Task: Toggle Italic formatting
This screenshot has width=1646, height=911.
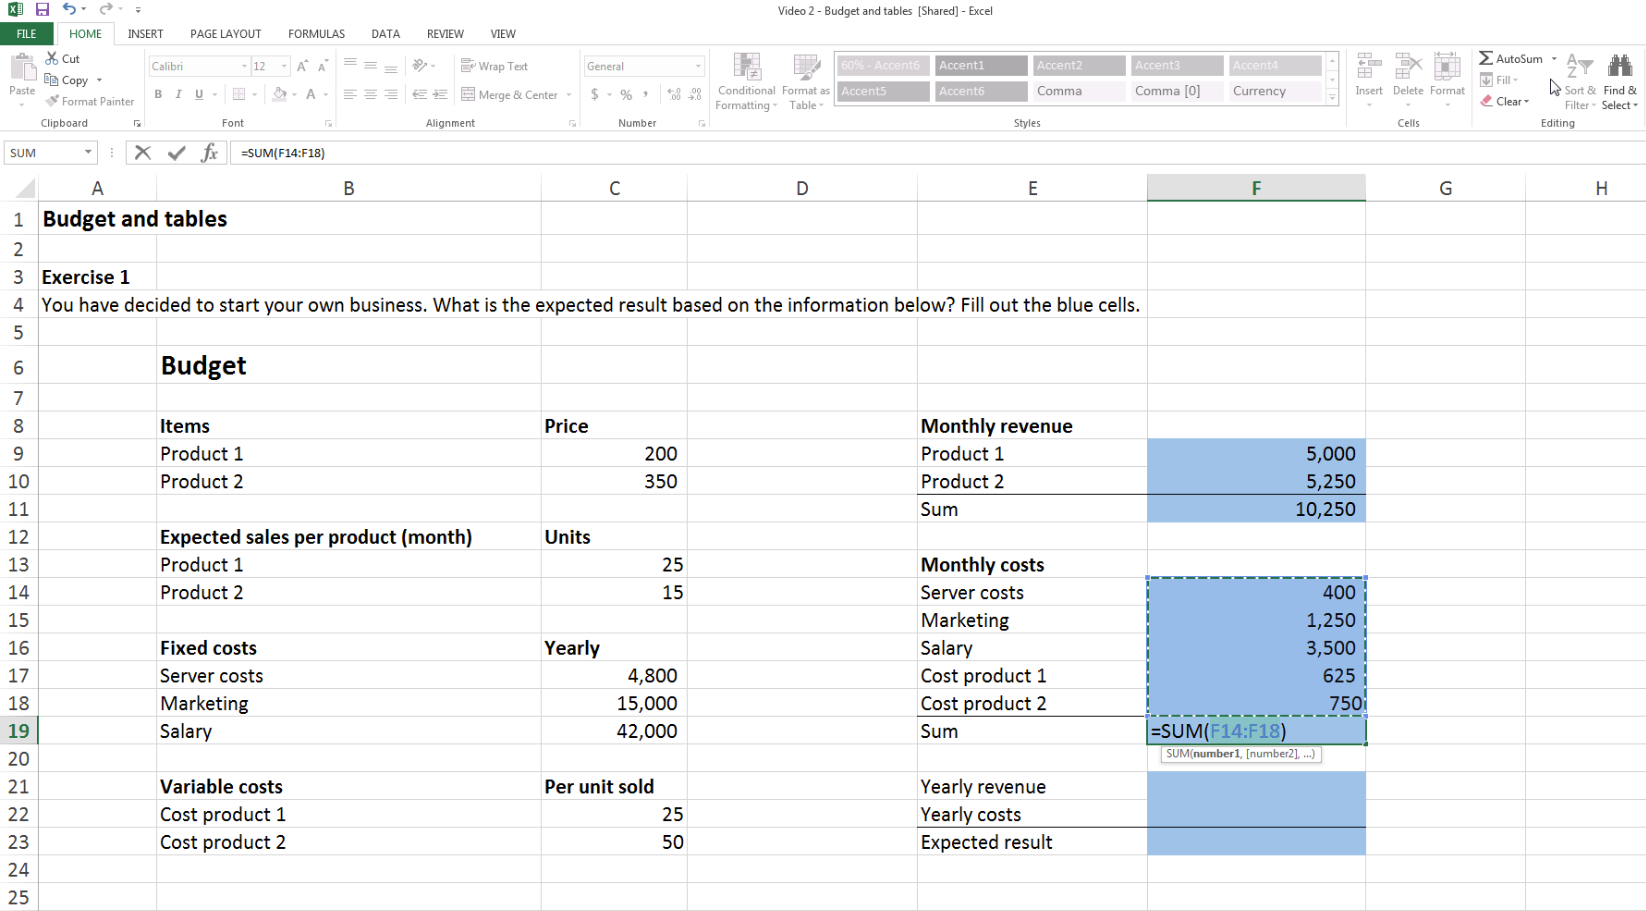Action: click(178, 95)
